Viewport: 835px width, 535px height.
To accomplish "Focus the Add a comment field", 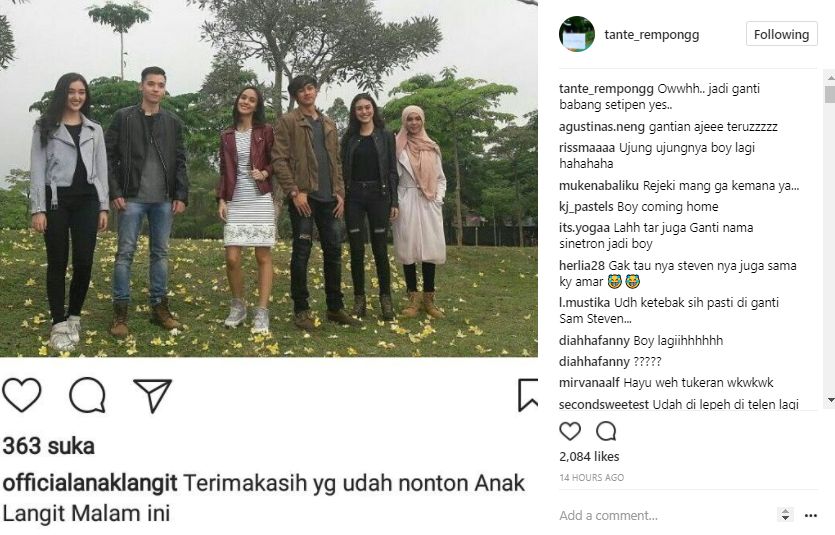I will 666,515.
